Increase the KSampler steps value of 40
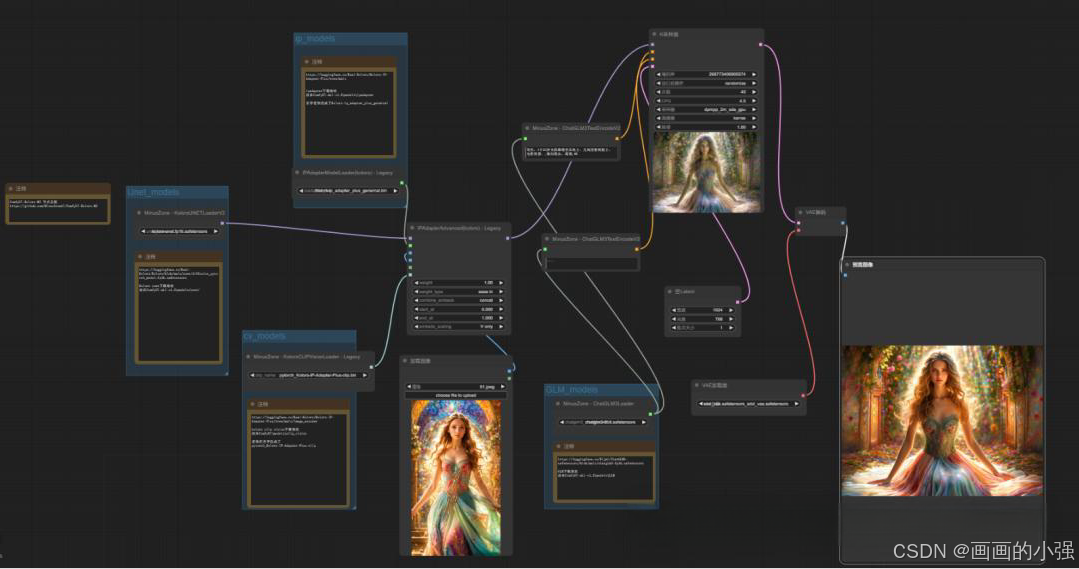Screen dimensions: 1079x569 (x=754, y=92)
